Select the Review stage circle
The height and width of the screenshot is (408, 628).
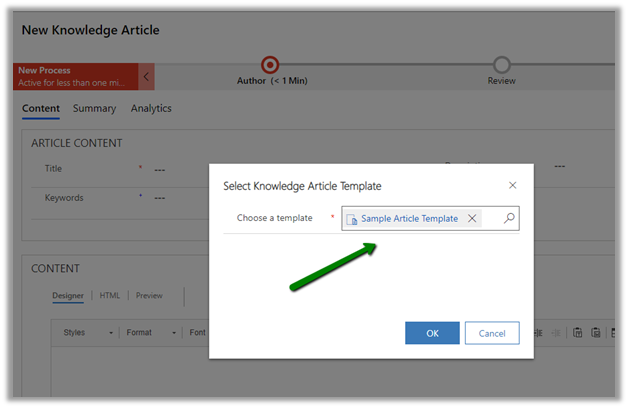pyautogui.click(x=502, y=65)
